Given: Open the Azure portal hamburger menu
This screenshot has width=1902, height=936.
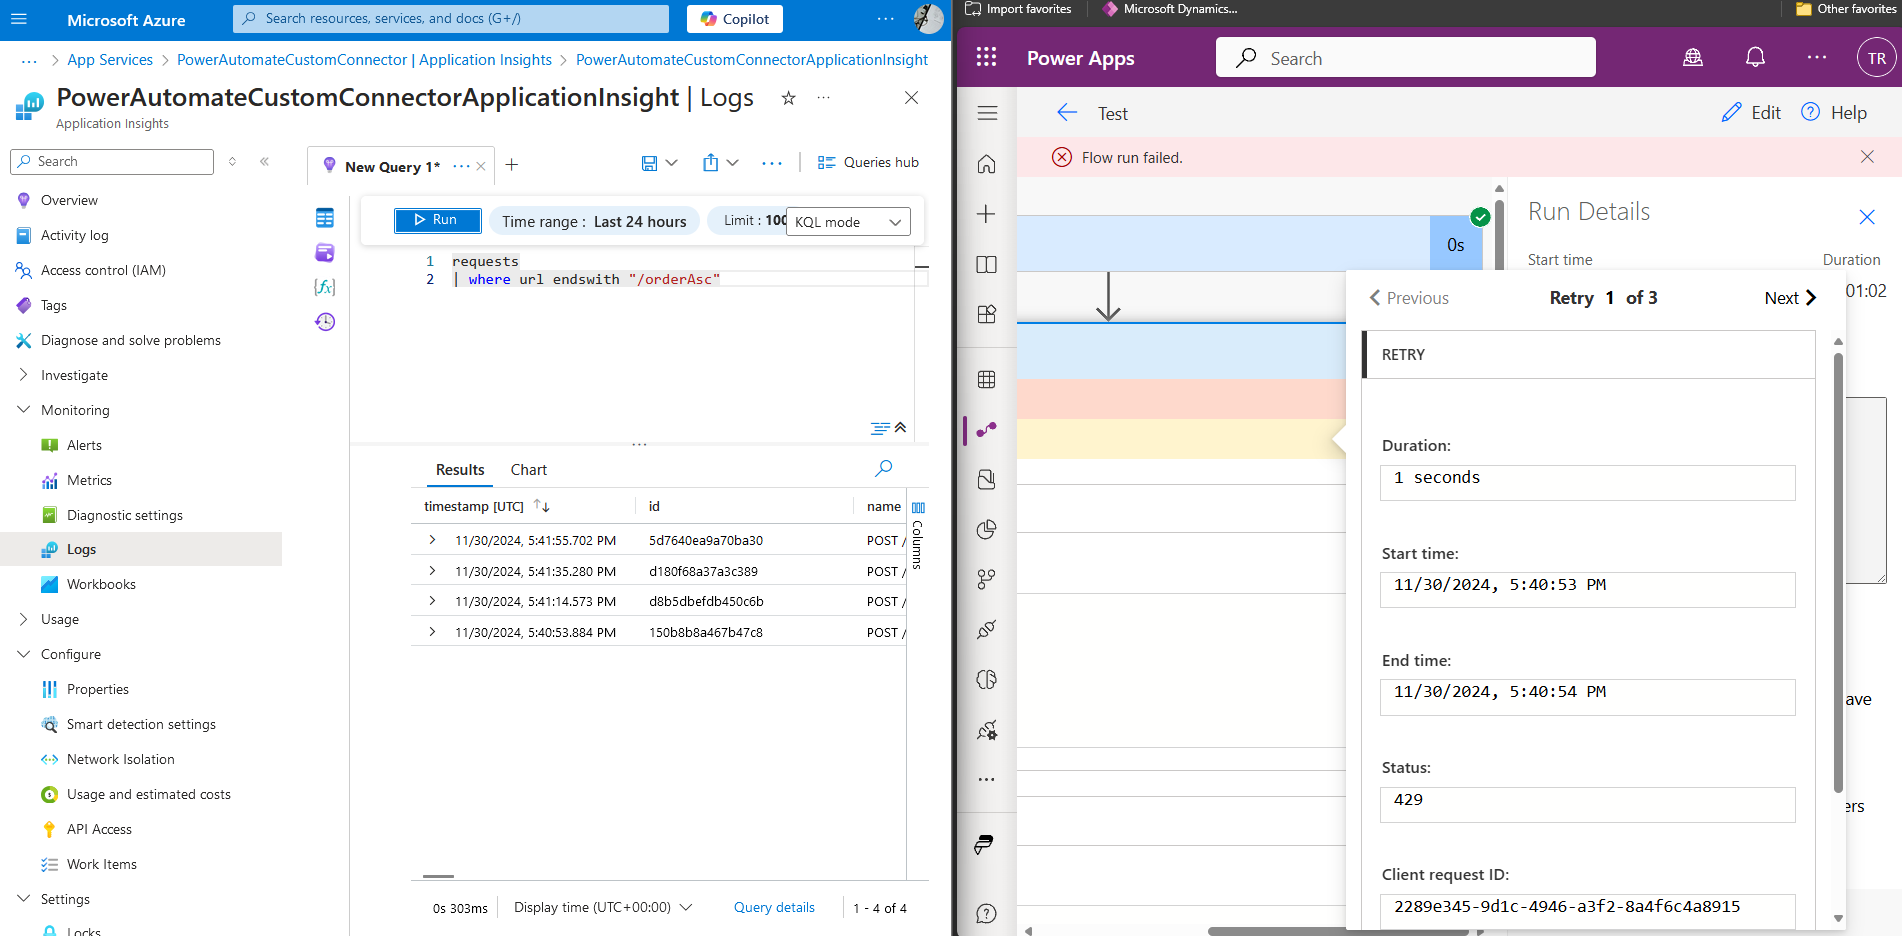Looking at the screenshot, I should tap(19, 19).
